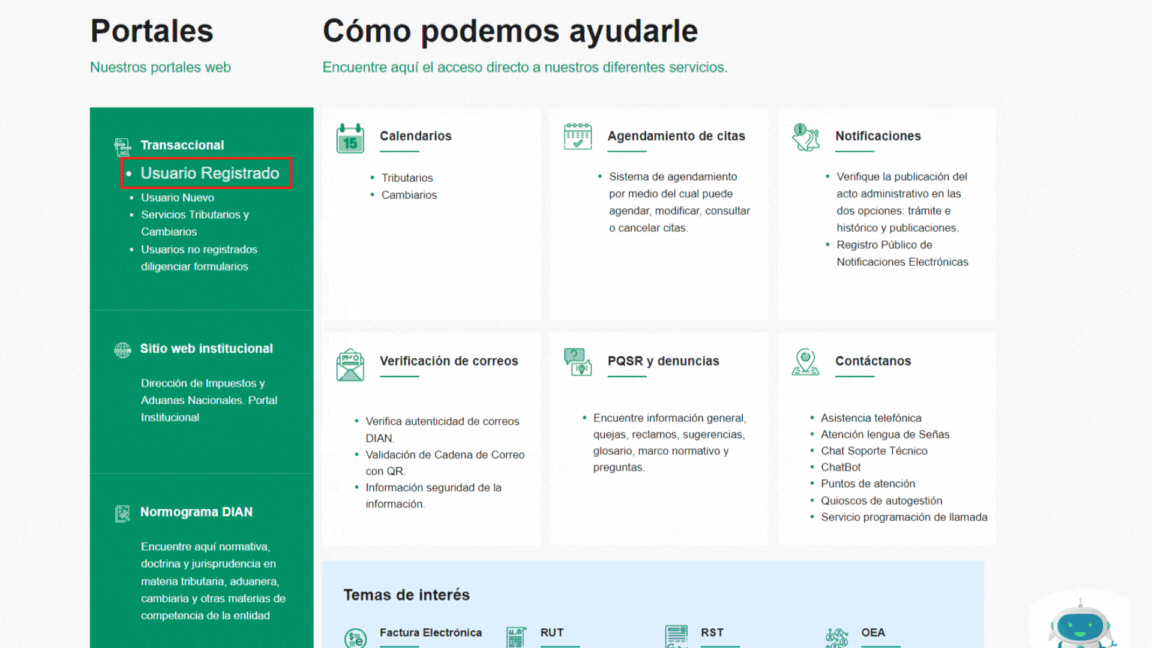The height and width of the screenshot is (648, 1152).
Task: Open Servicios Tributarios y Cambiarios link
Action: [195, 223]
